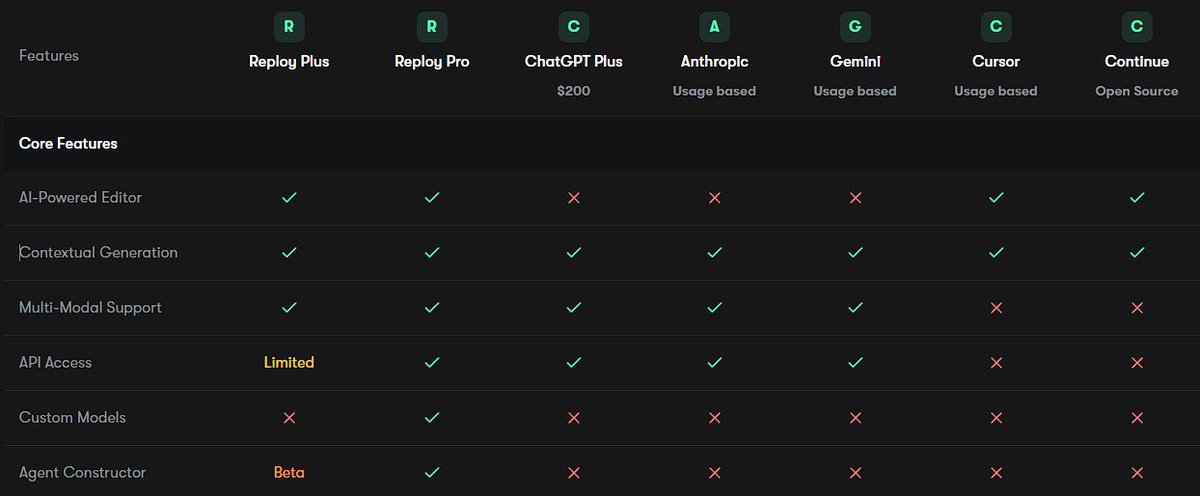Click the Reploy Pro 'R' badge icon
This screenshot has width=1200, height=496.
pyautogui.click(x=432, y=27)
